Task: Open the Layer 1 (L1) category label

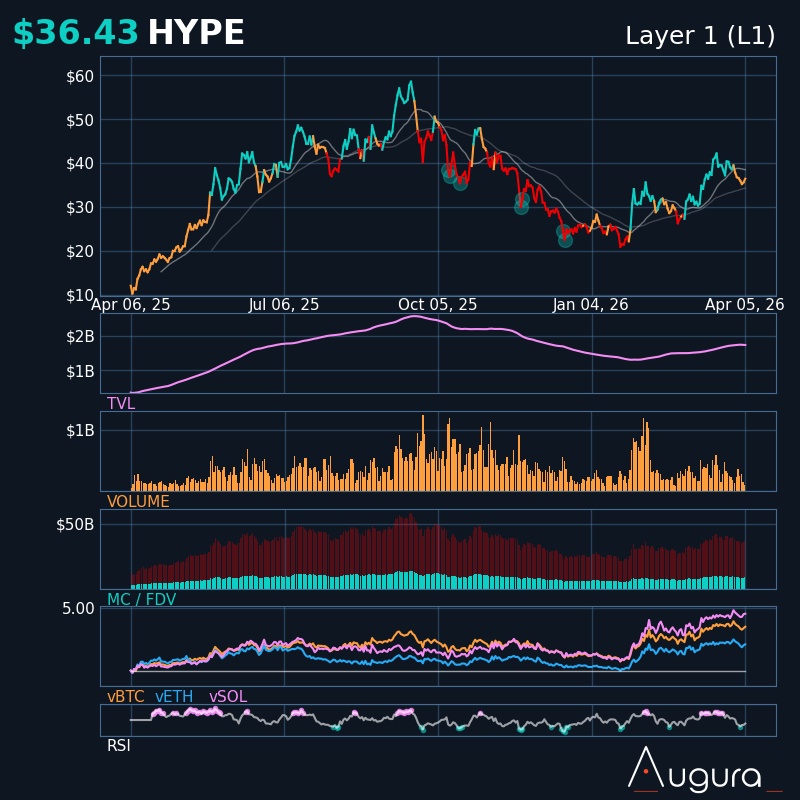Action: (700, 36)
